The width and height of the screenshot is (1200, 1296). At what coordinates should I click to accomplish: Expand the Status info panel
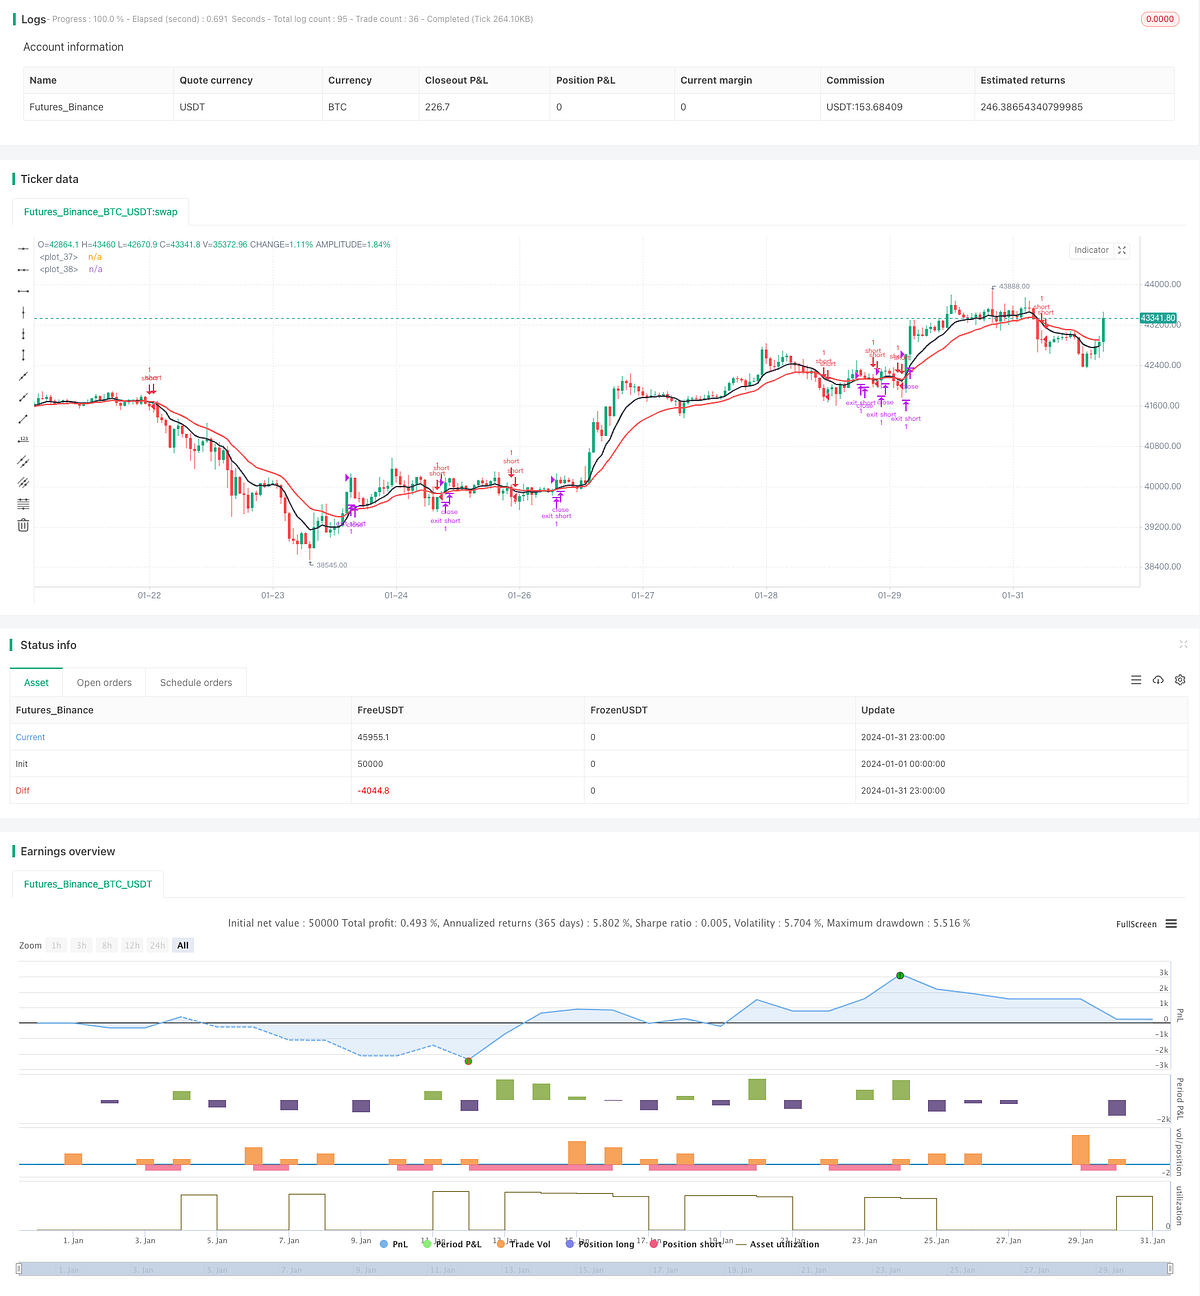1184,645
